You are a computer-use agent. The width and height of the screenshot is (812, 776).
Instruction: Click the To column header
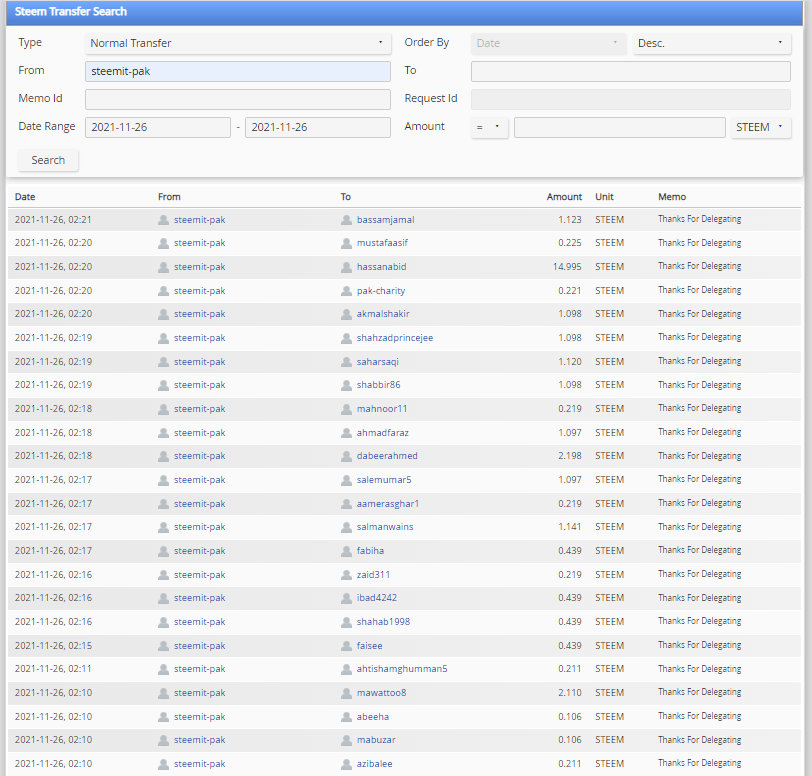tap(345, 197)
